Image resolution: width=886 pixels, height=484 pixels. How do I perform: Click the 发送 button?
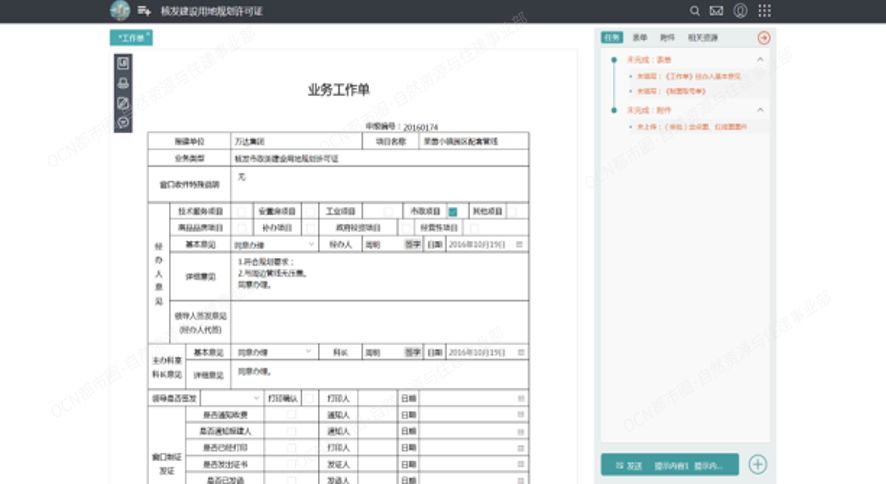coord(670,465)
